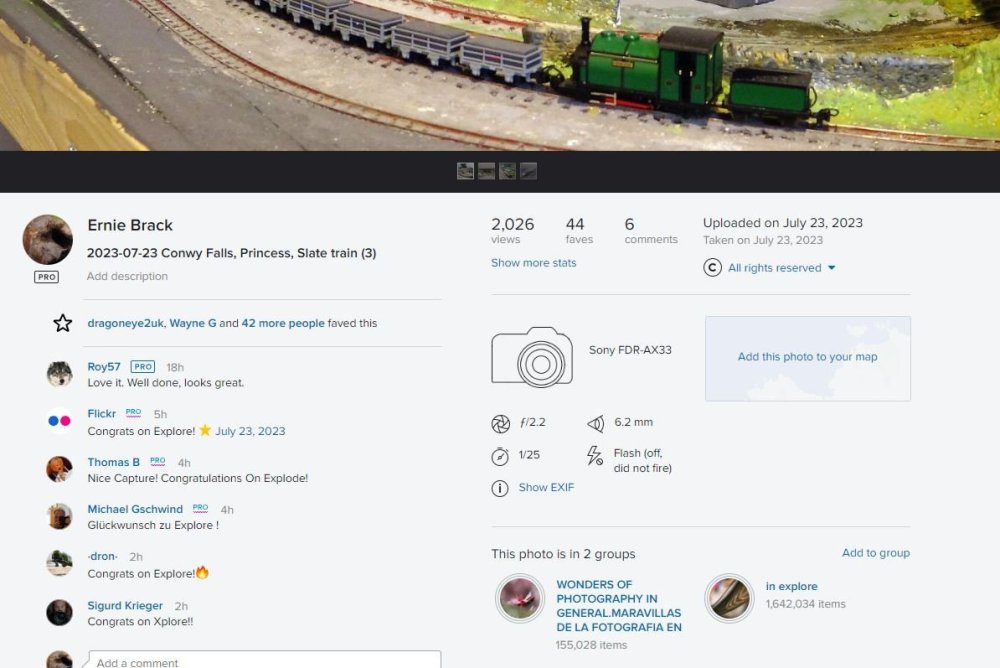The width and height of the screenshot is (1000, 668).
Task: Click the Show EXIF info icon
Action: coord(500,488)
